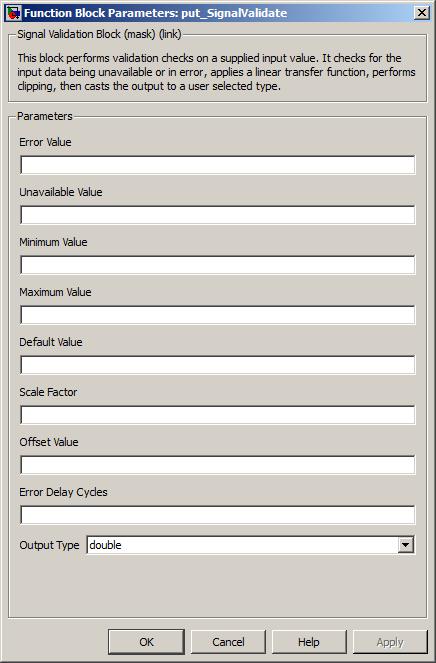This screenshot has width=436, height=663.
Task: Select the Offset Value text box
Action: [x=217, y=465]
